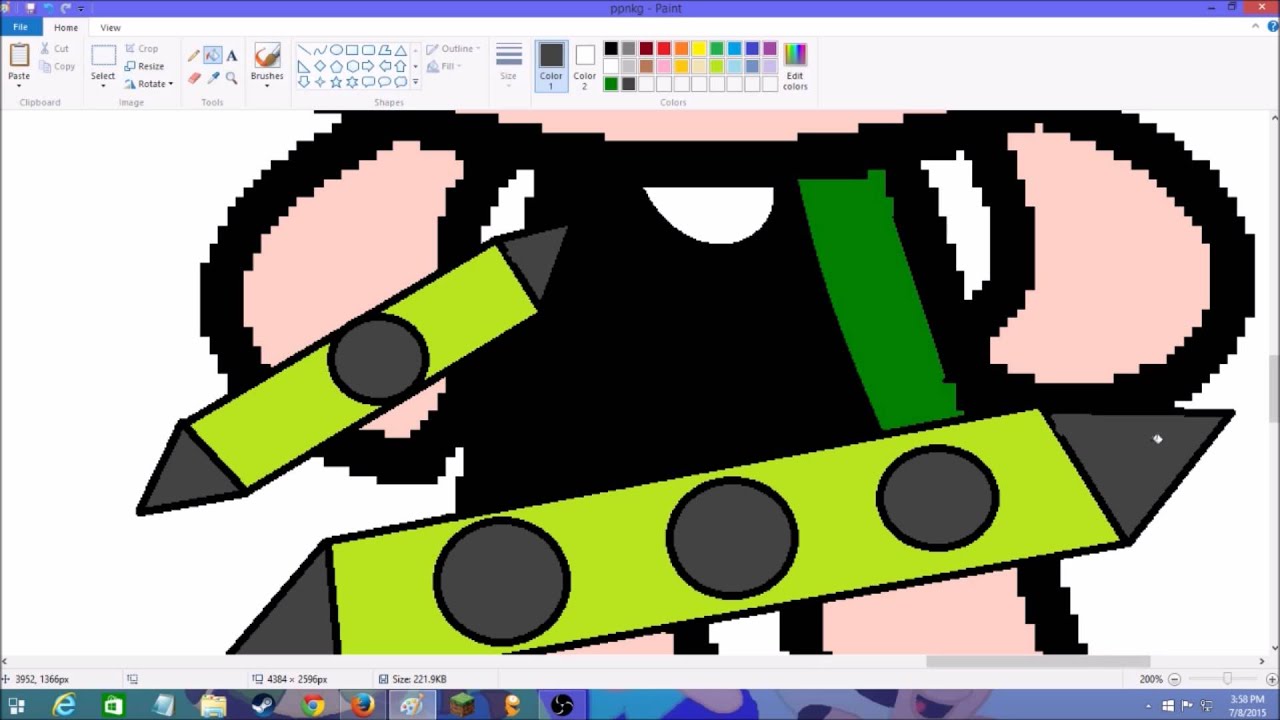Choose the Oval shape
1280x720 pixels.
pyautogui.click(x=336, y=50)
